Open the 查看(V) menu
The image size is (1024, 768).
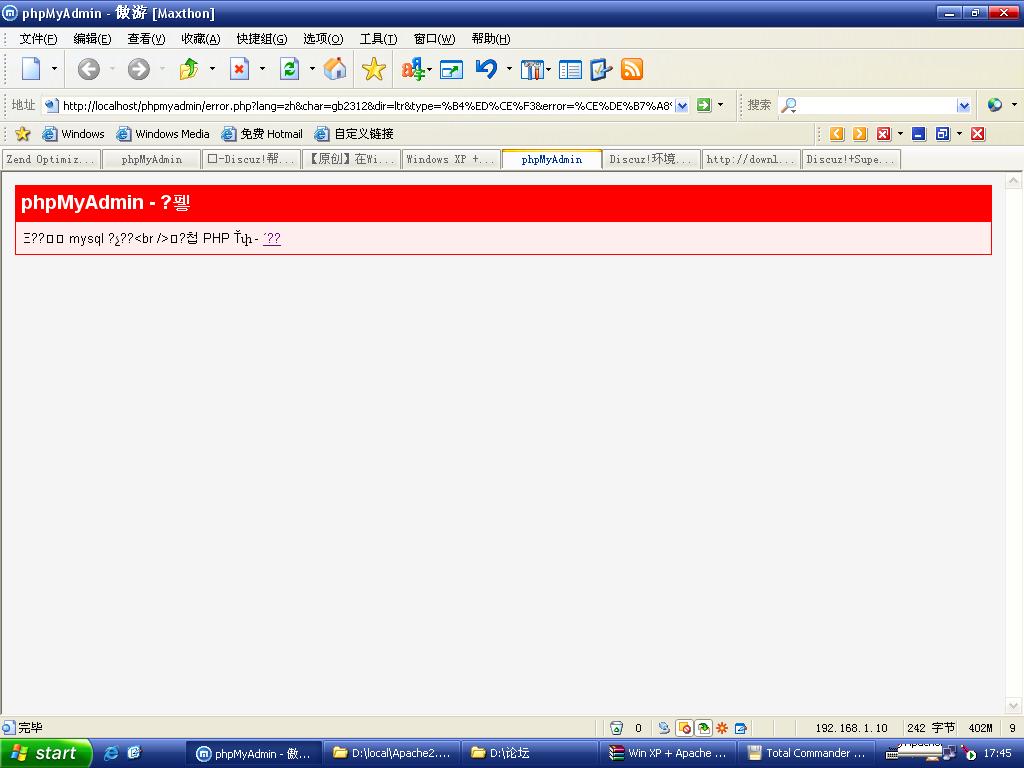pyautogui.click(x=146, y=39)
